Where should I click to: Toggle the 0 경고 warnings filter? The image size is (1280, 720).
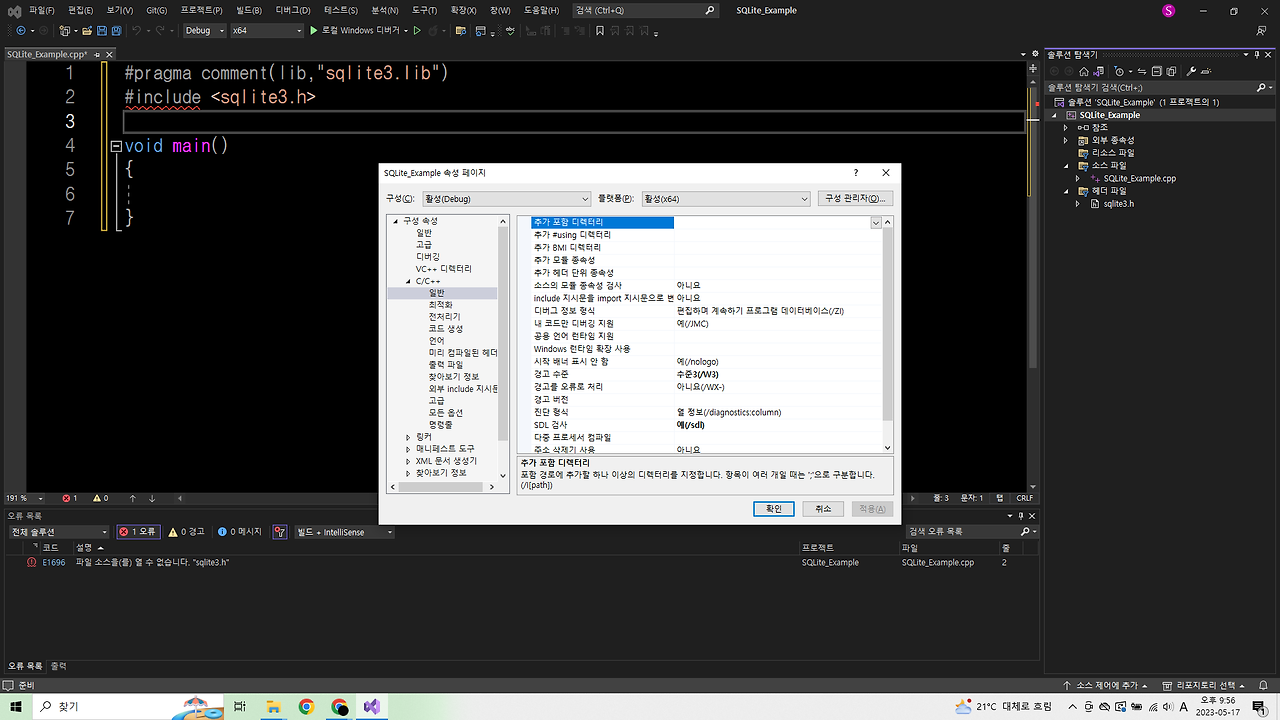pyautogui.click(x=186, y=532)
